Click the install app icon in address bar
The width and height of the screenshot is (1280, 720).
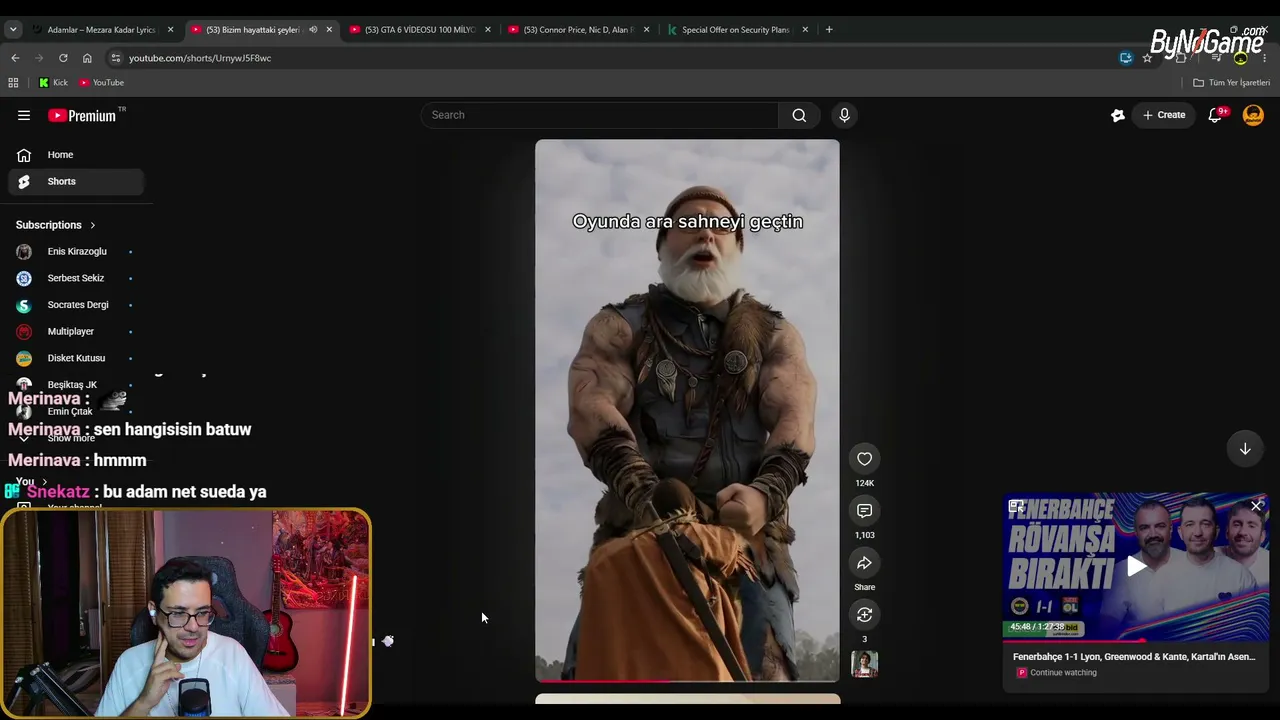[x=1126, y=58]
